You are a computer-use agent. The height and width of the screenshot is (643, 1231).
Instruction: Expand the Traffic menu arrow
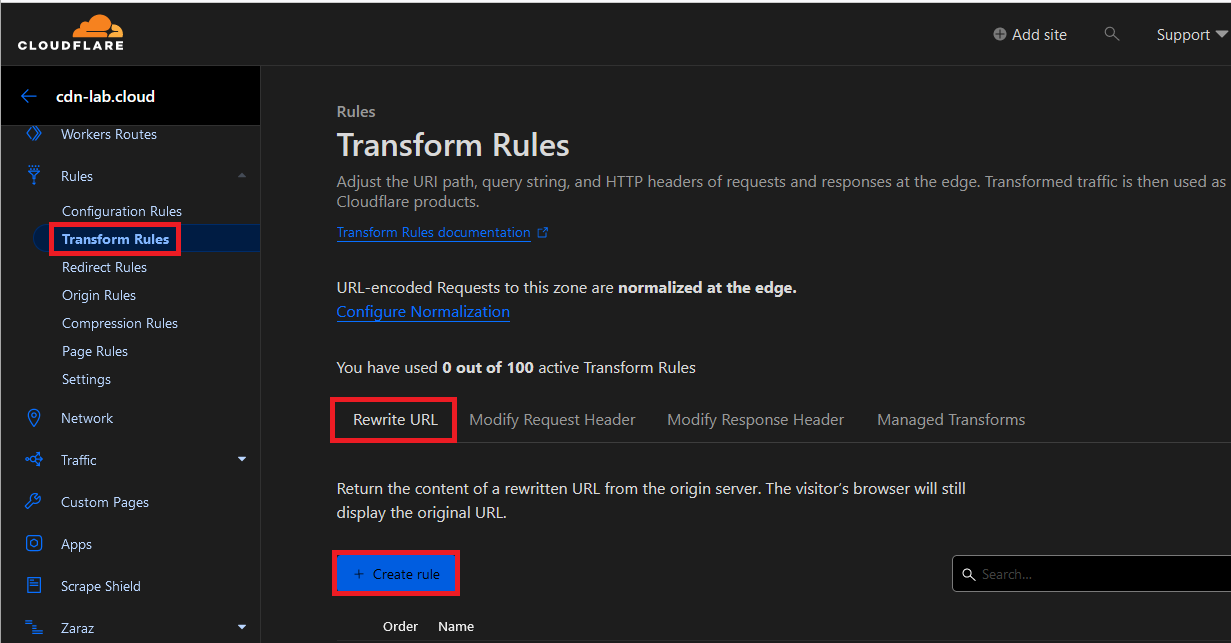pyautogui.click(x=242, y=460)
